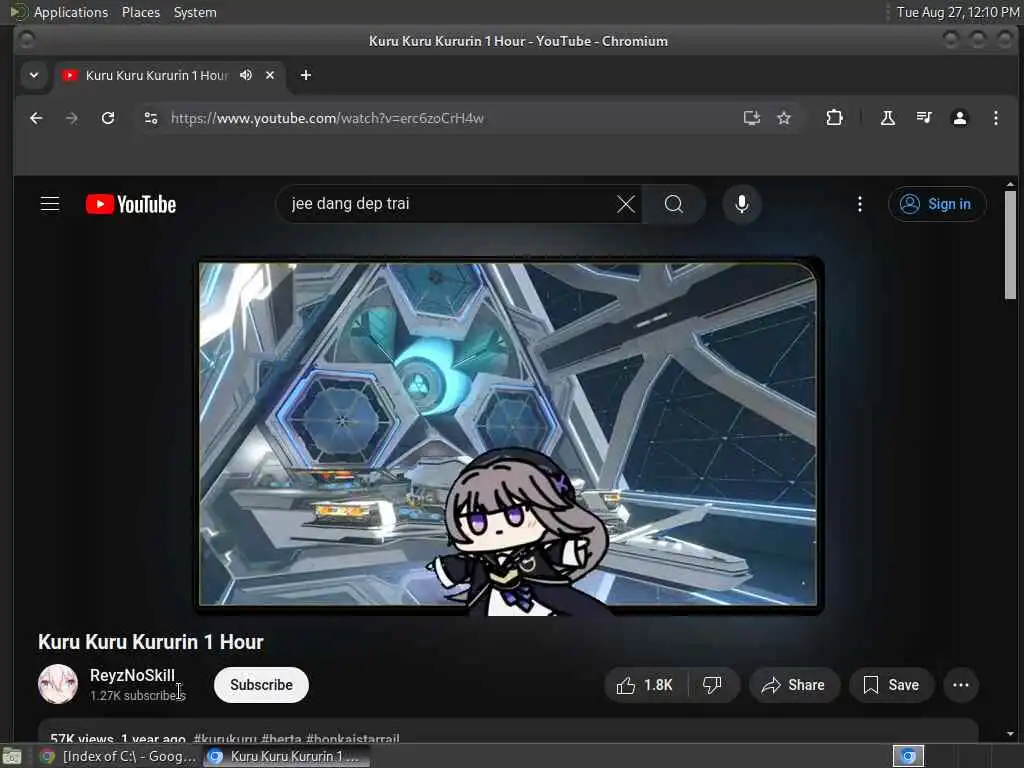The width and height of the screenshot is (1024, 768).
Task: Click the video player to pause
Action: [x=507, y=434]
